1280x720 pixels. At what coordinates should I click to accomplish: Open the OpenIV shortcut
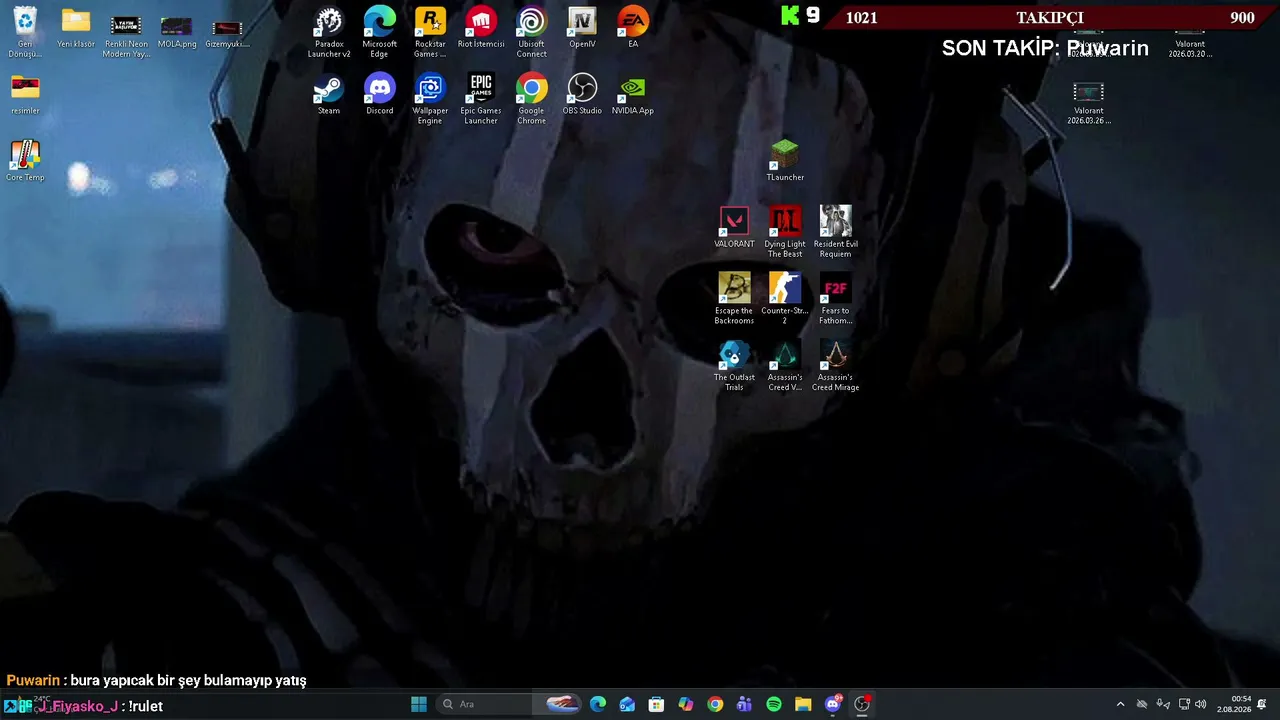tap(582, 28)
